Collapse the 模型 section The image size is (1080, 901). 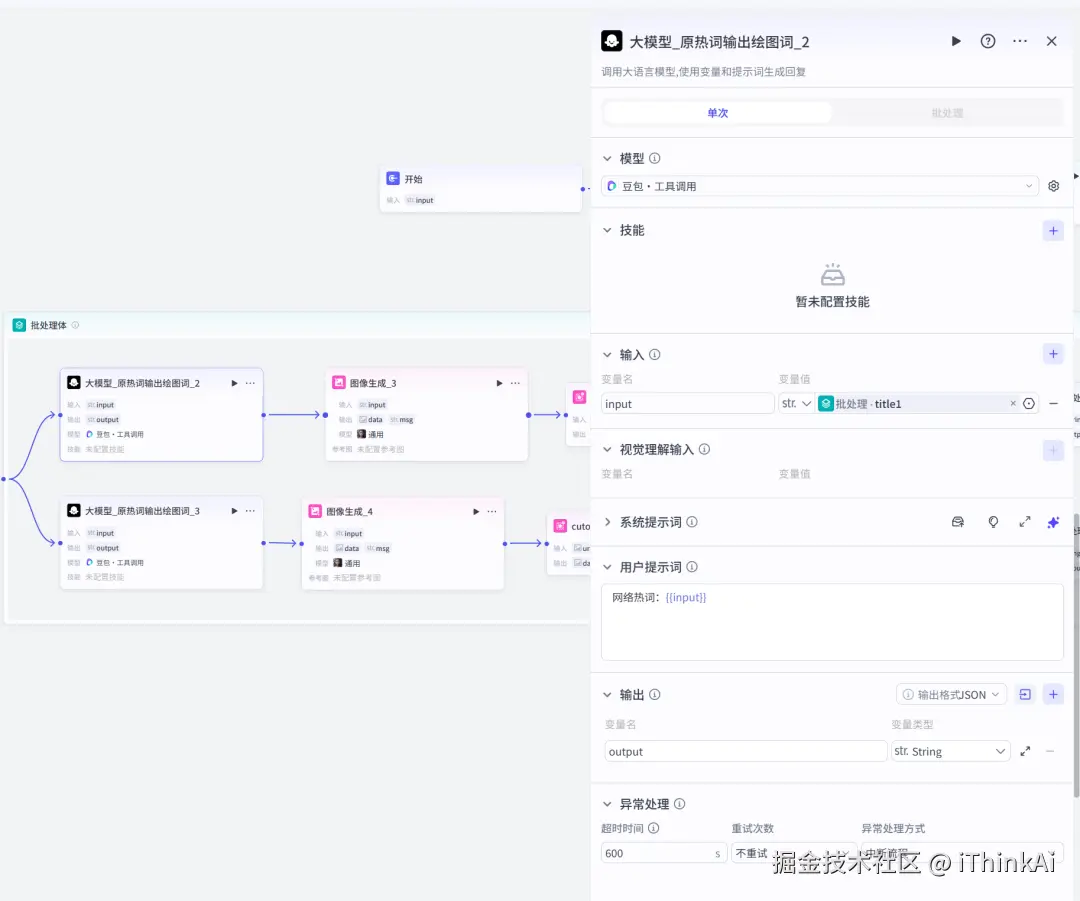coord(607,158)
